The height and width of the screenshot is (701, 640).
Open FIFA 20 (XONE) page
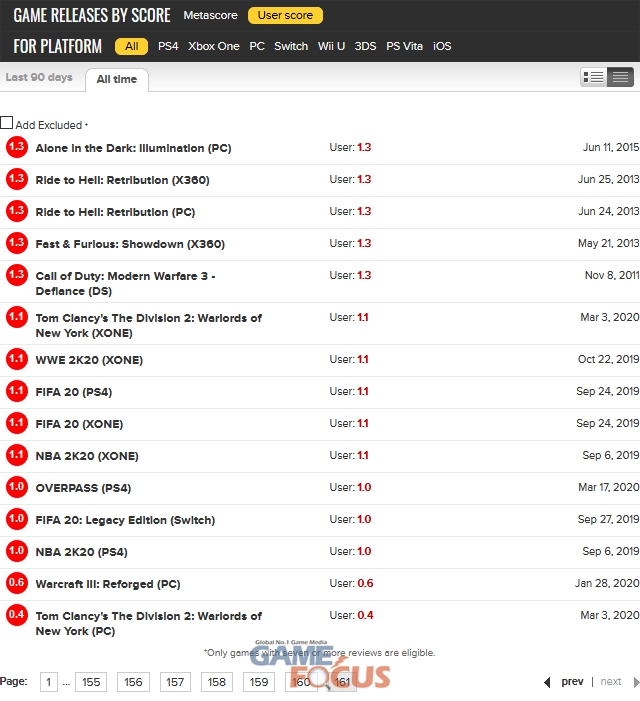tap(79, 424)
